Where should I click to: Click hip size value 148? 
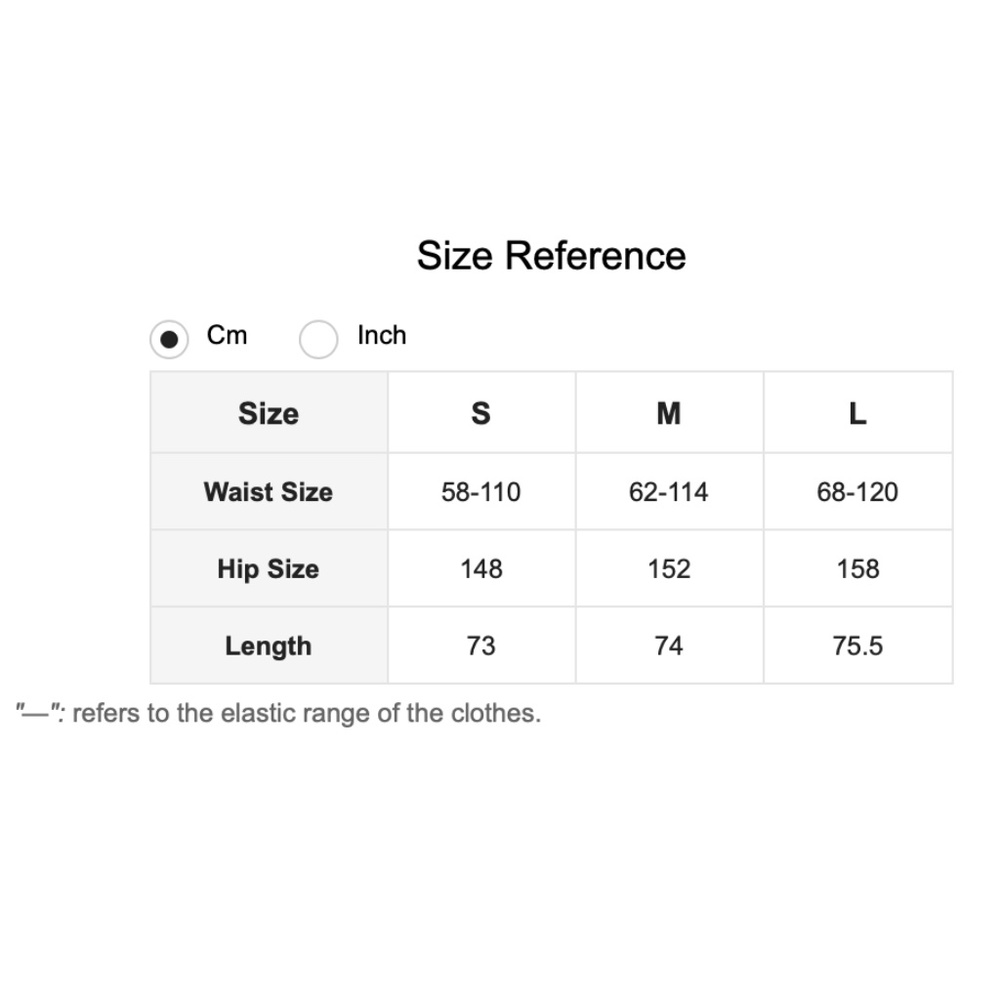[x=481, y=569]
